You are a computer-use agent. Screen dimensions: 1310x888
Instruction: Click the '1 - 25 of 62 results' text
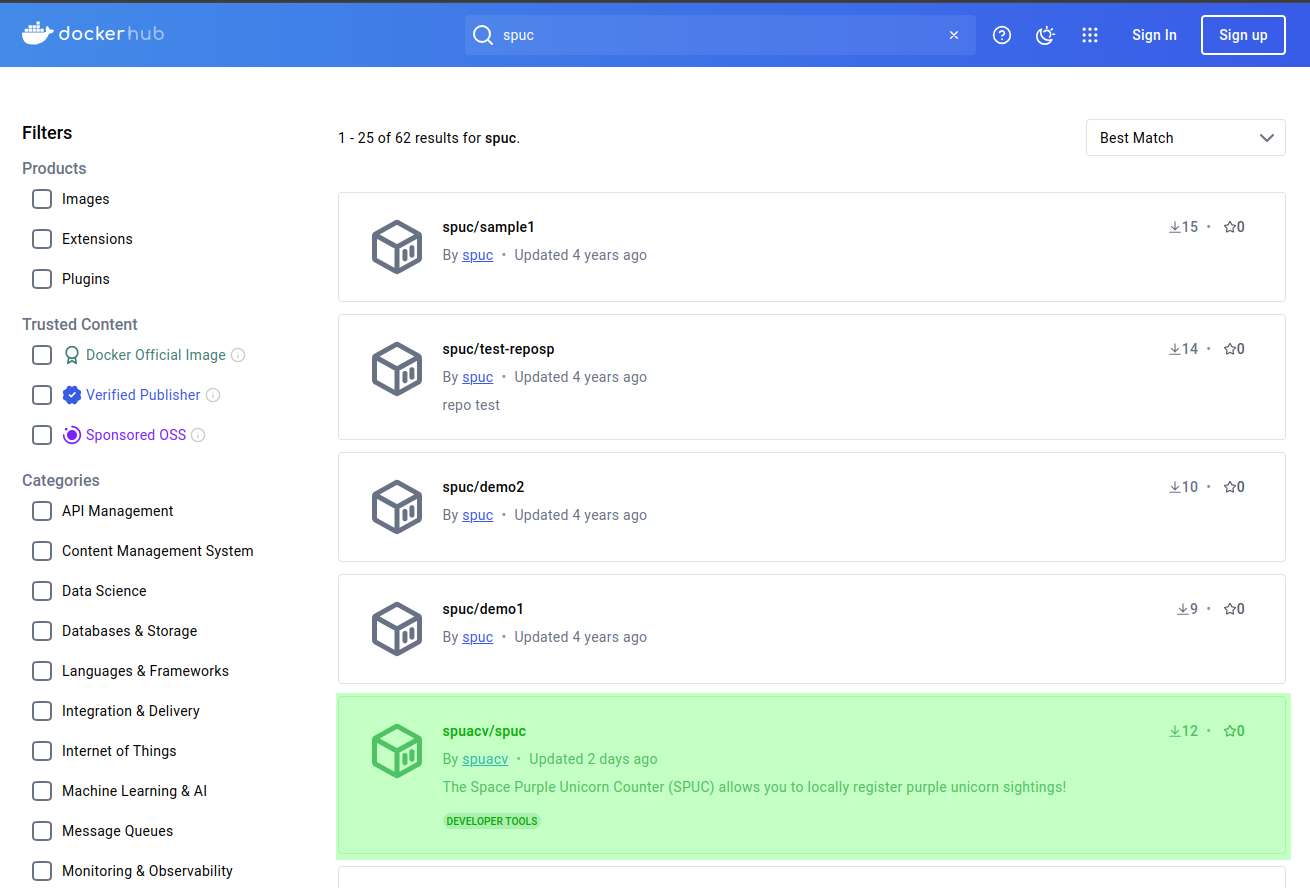429,138
